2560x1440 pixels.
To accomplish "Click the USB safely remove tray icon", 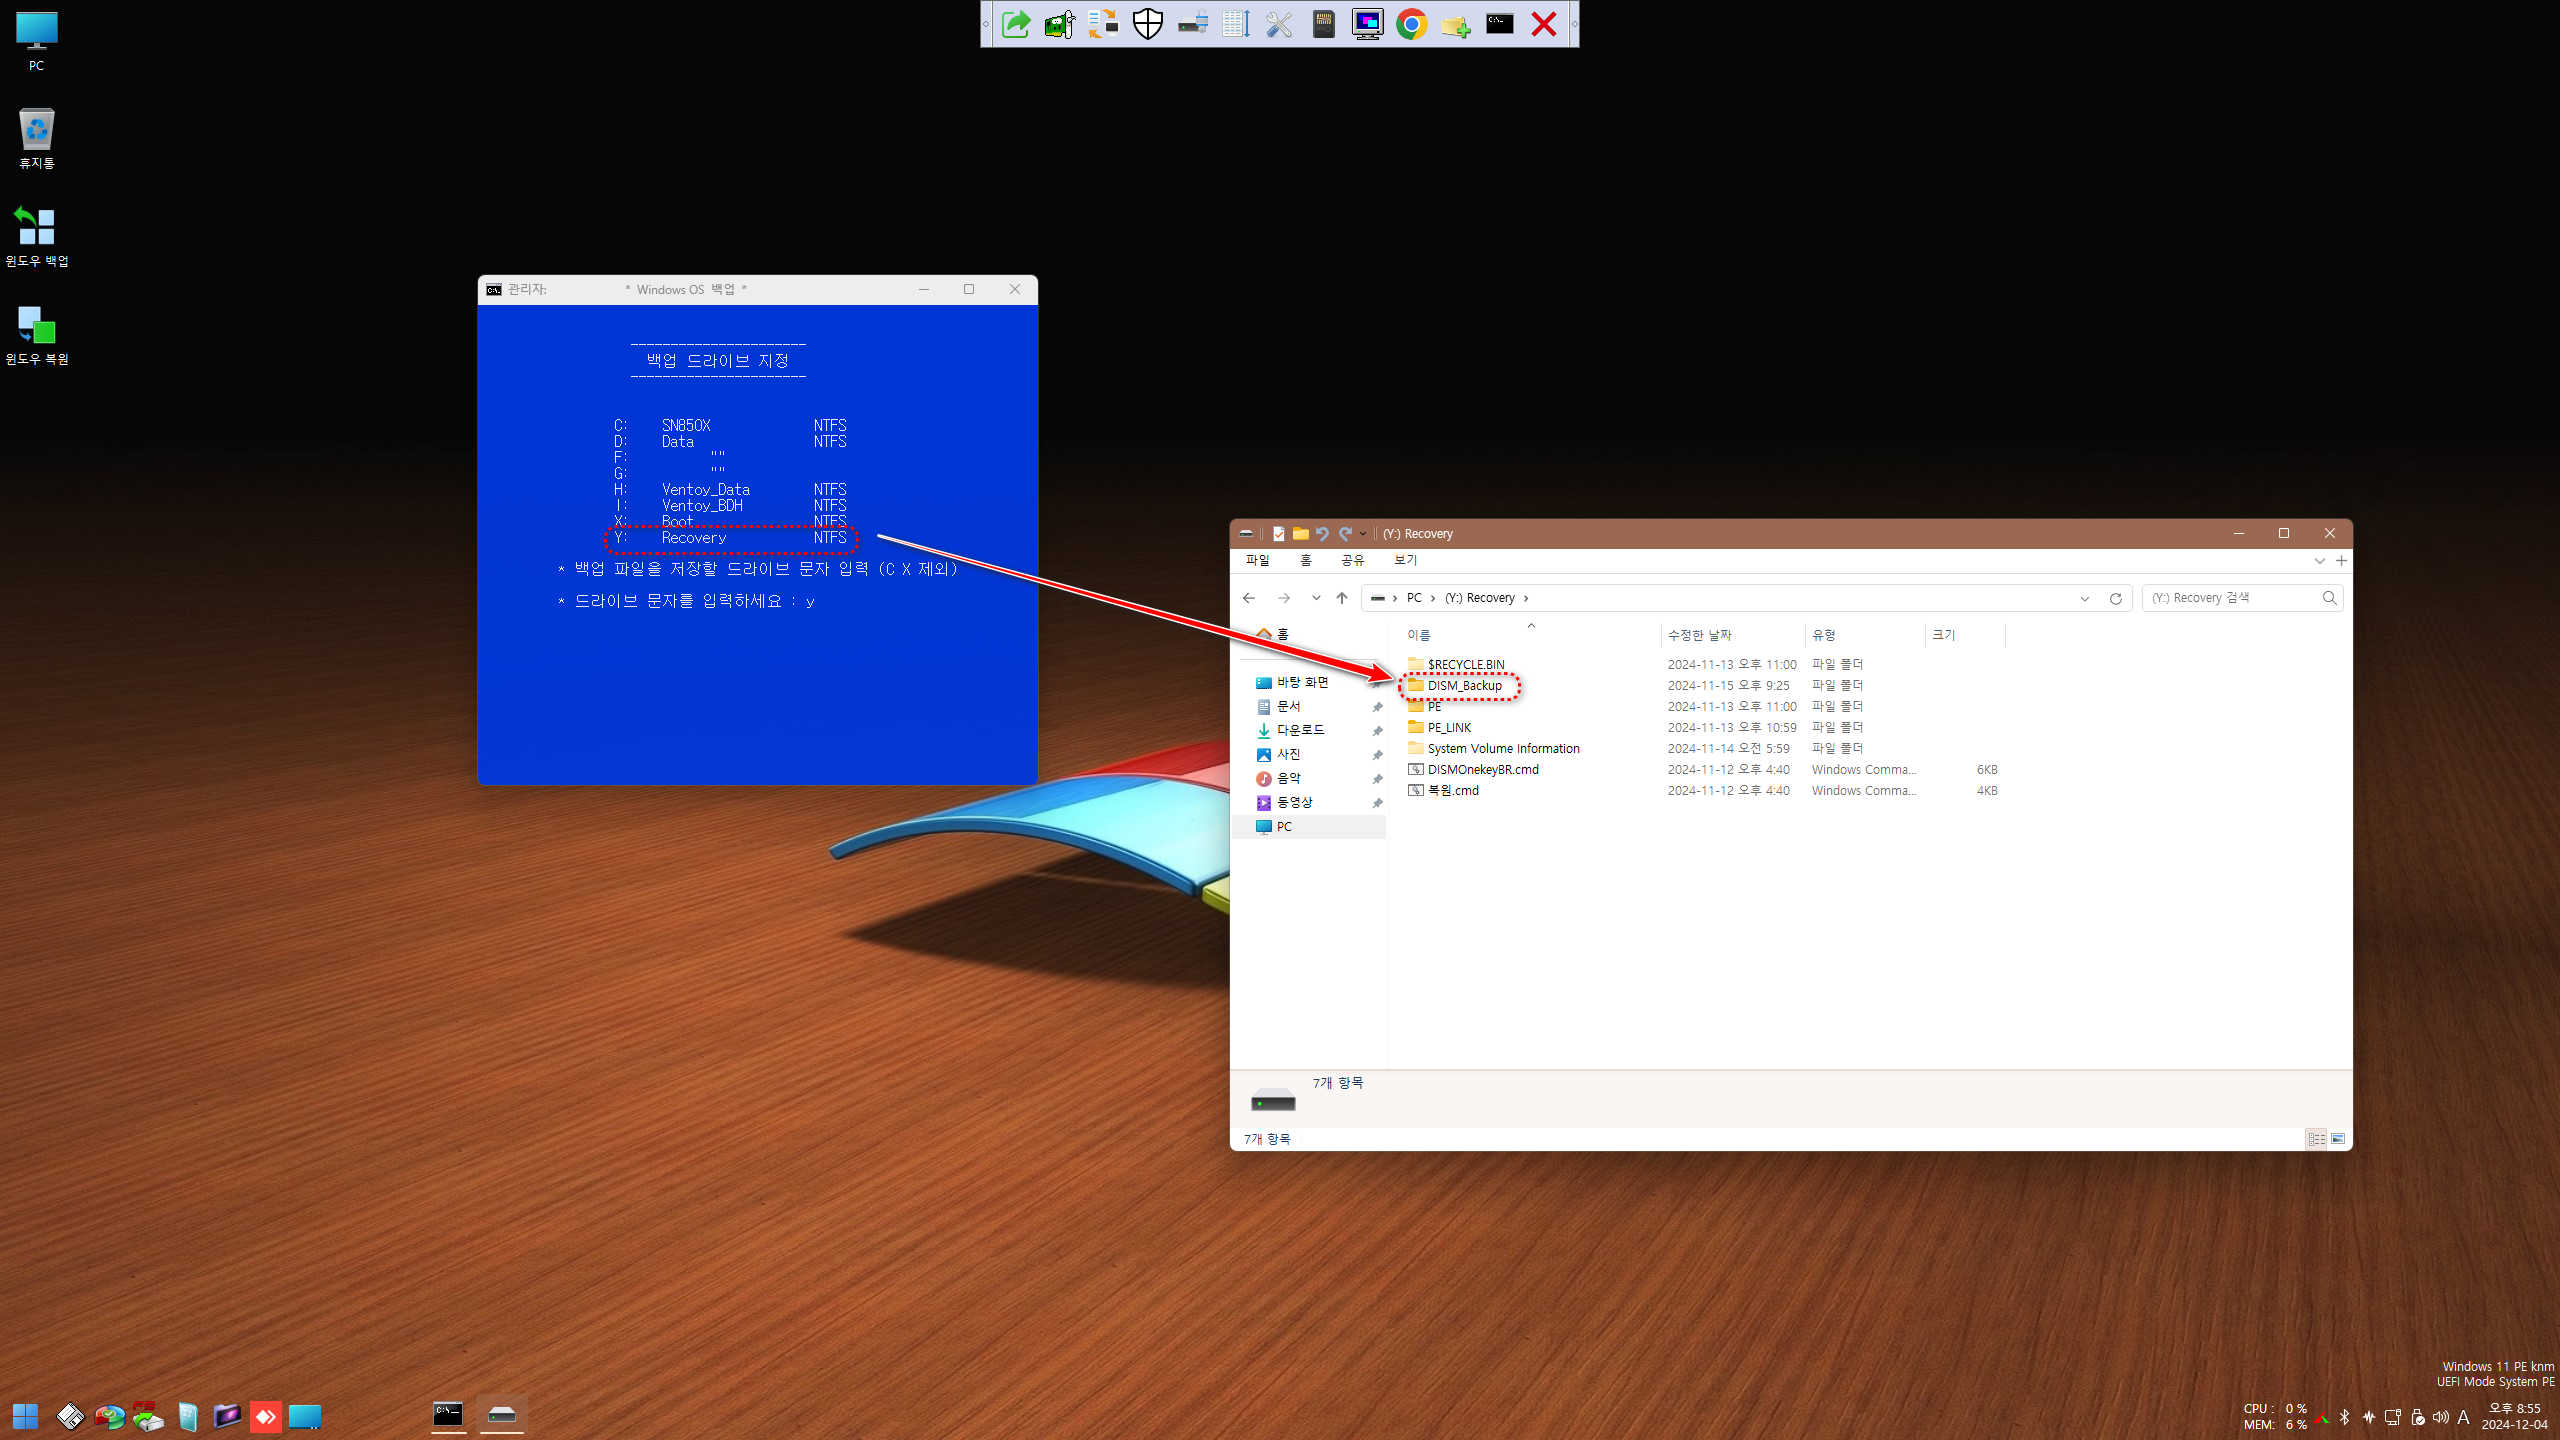I will [2418, 1417].
